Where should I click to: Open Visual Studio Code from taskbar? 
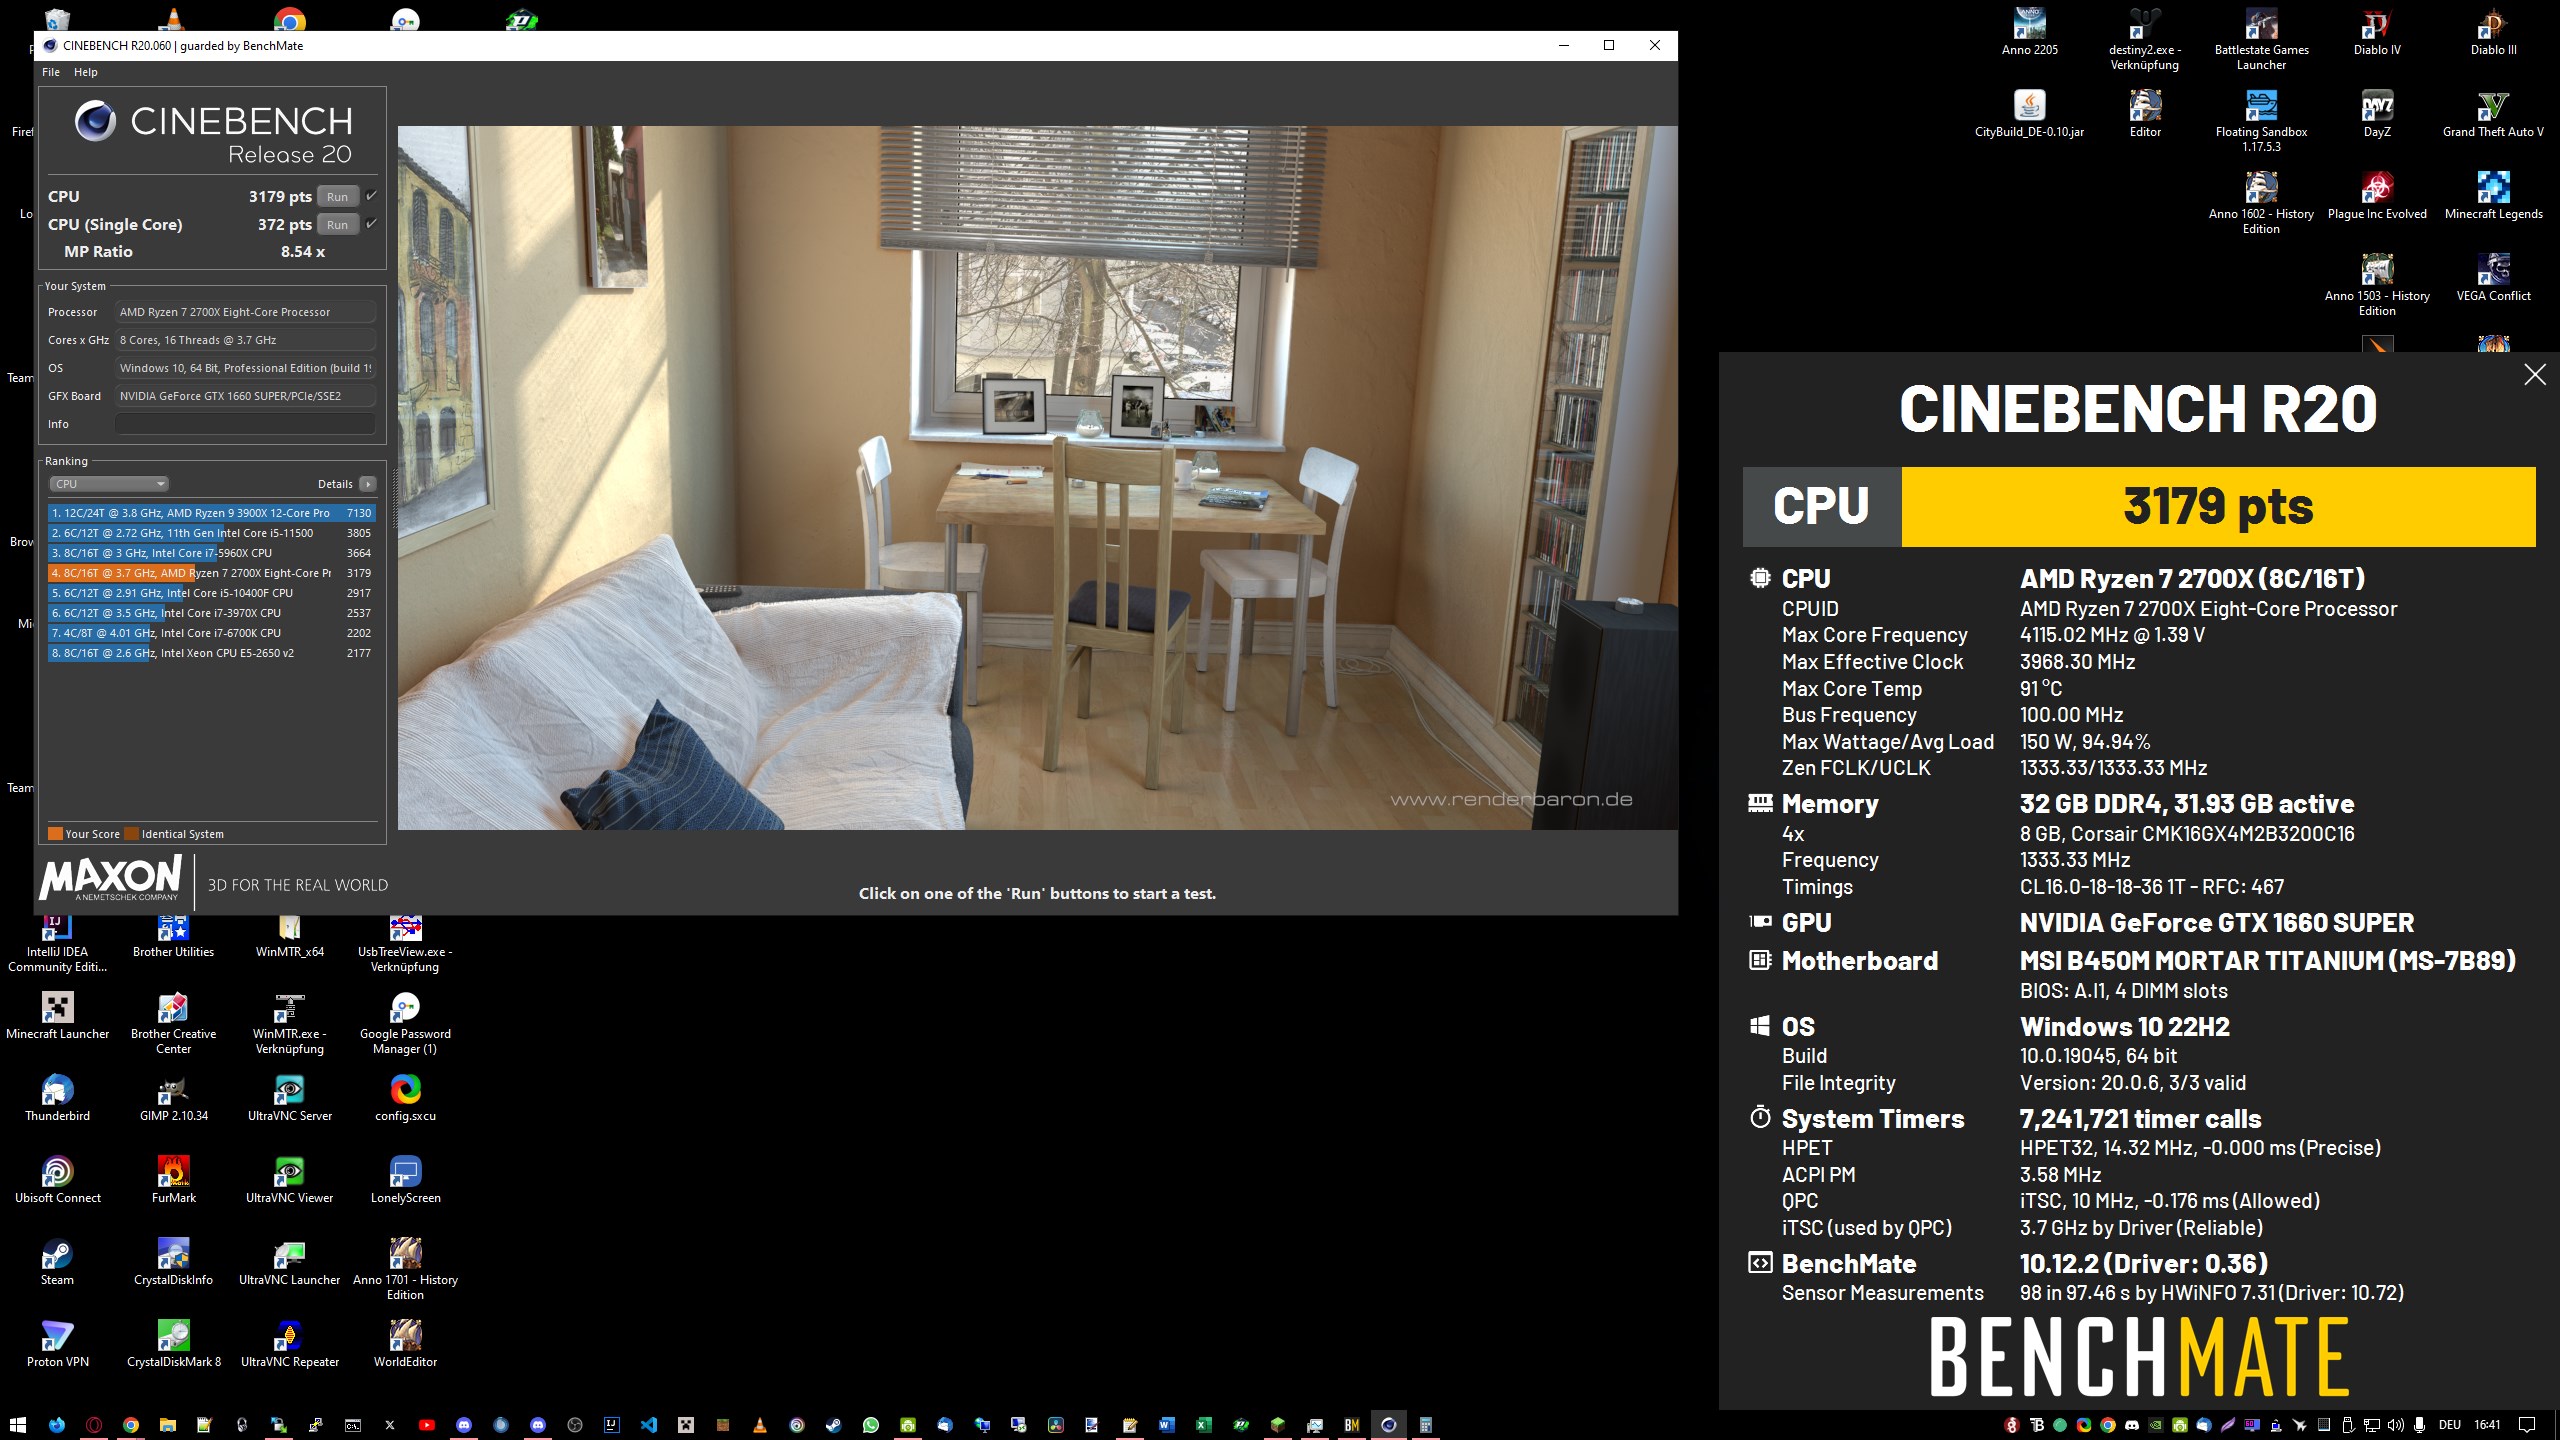(648, 1425)
